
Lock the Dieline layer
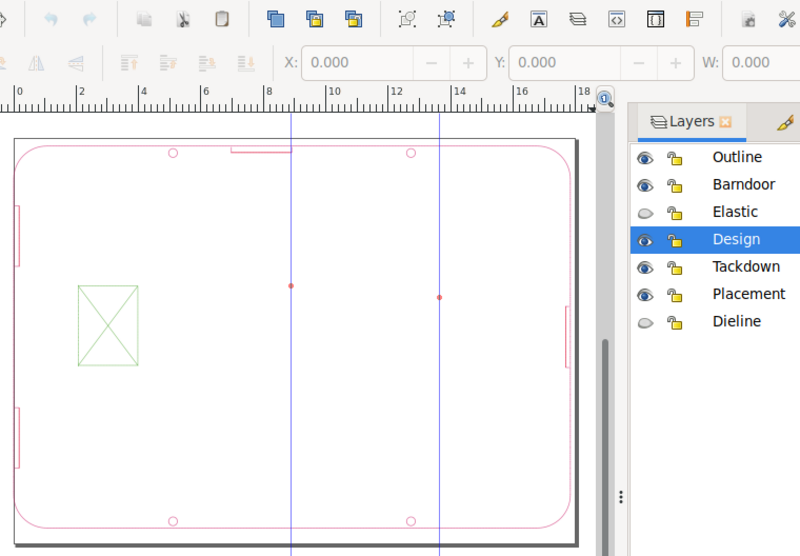click(674, 323)
